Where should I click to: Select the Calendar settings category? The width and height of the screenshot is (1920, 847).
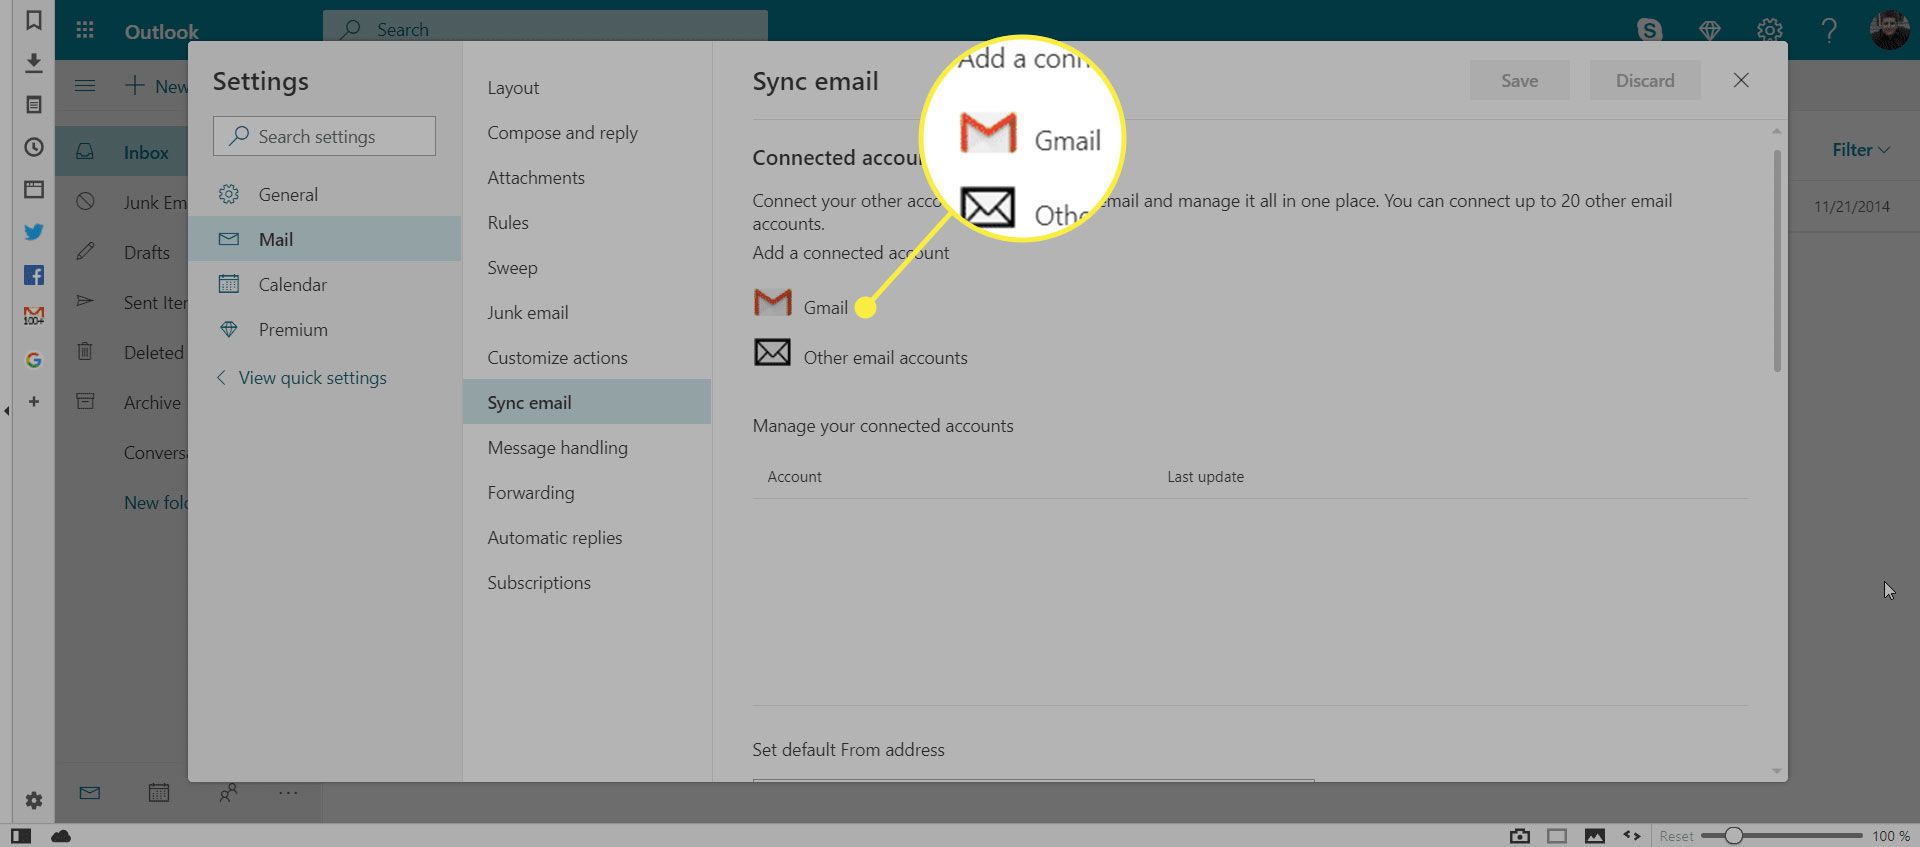(325, 284)
